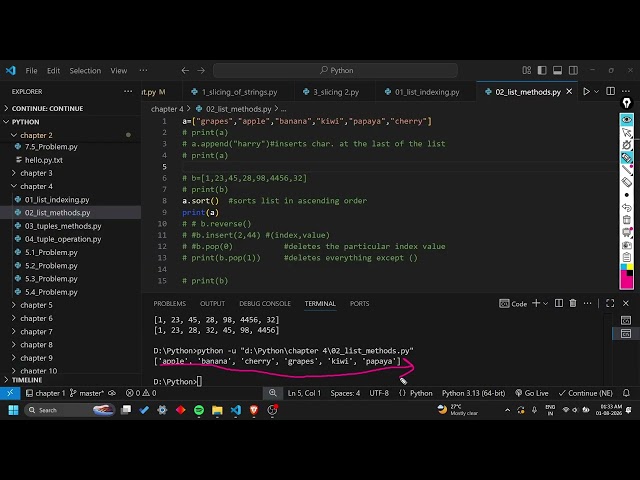
Task: Select the highlighter marker tool in annotation toolbar
Action: point(627,158)
